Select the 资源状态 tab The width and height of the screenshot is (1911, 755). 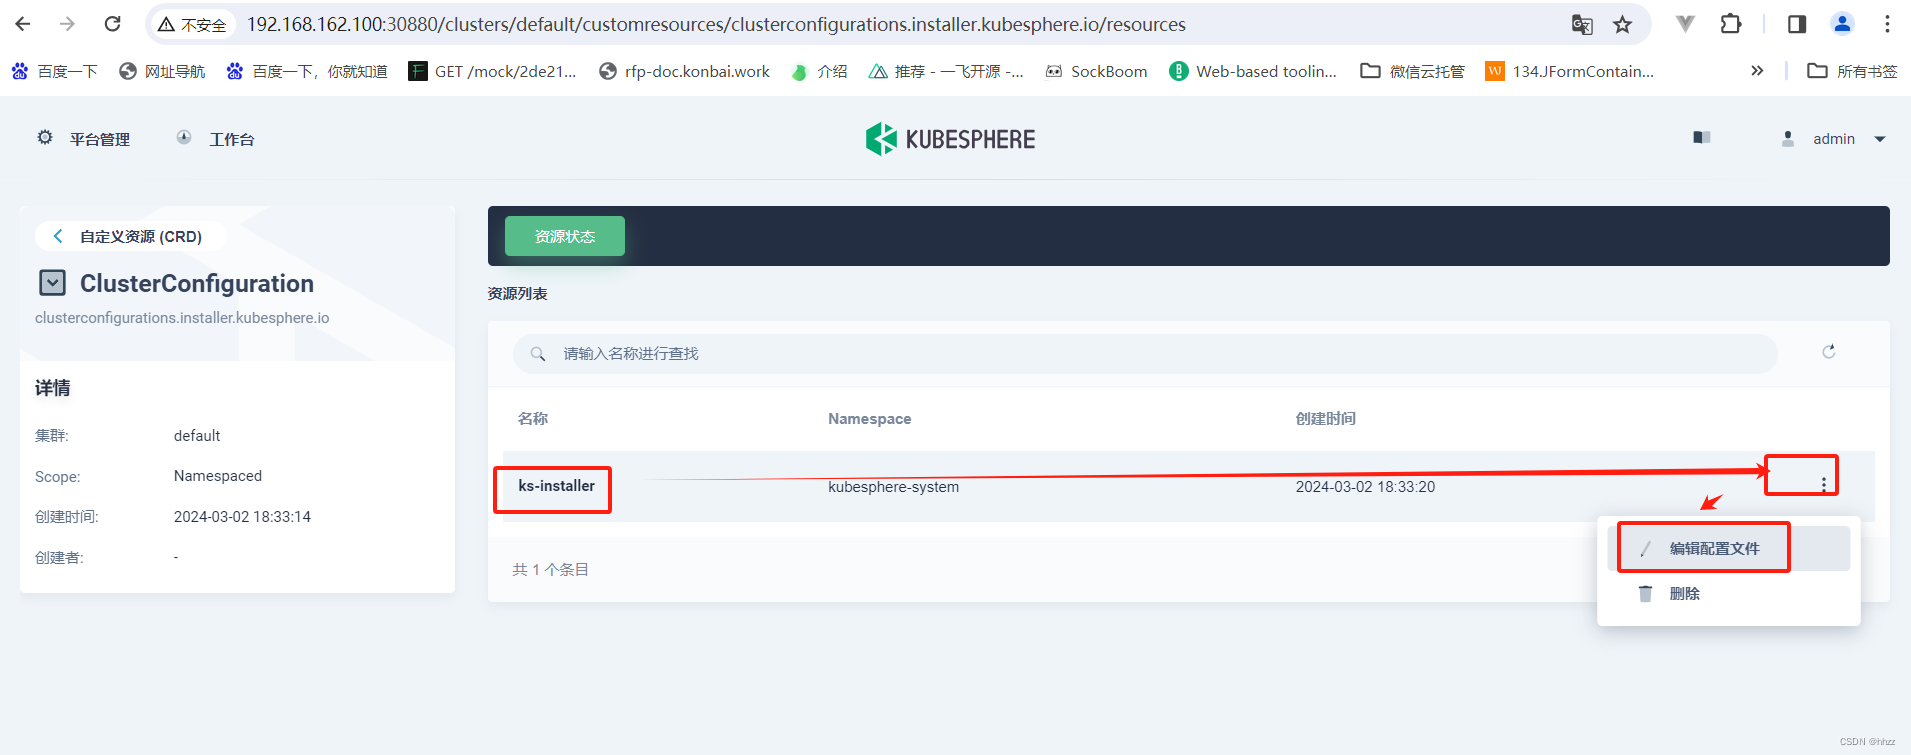[x=565, y=236]
